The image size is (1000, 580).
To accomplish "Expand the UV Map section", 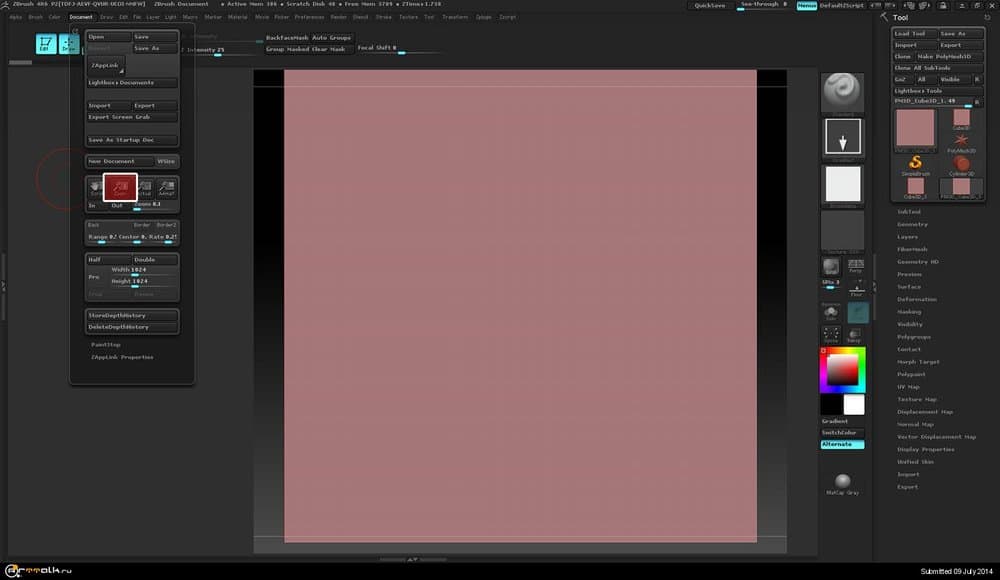I will [908, 387].
